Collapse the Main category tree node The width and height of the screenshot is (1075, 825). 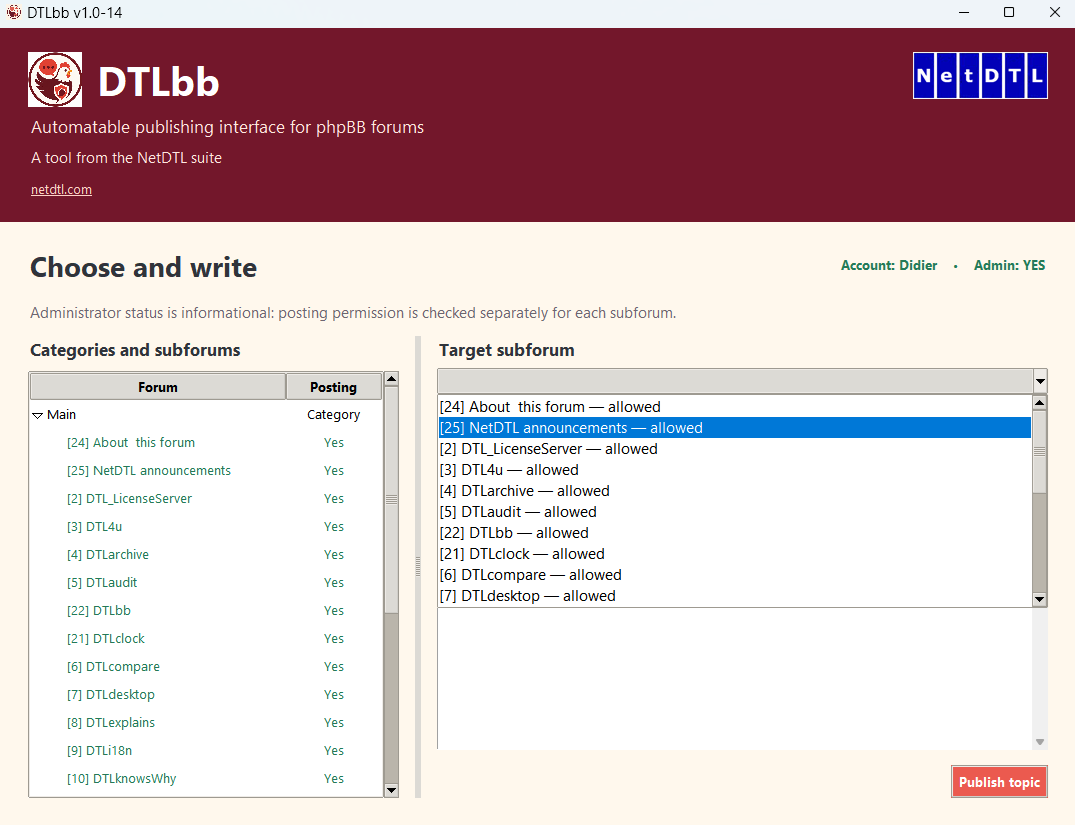point(37,416)
